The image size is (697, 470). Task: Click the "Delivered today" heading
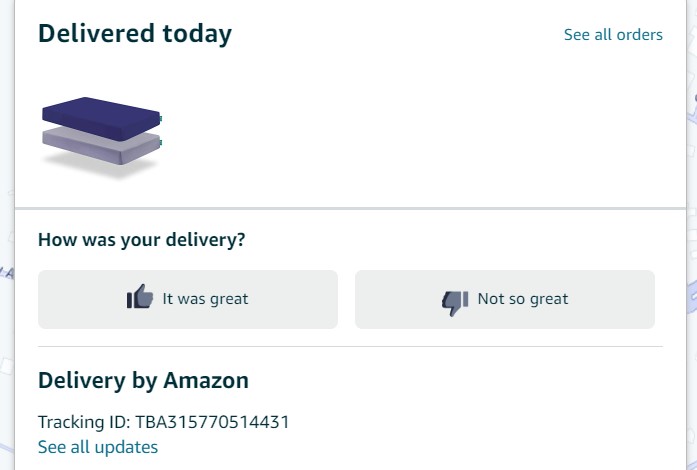click(135, 34)
